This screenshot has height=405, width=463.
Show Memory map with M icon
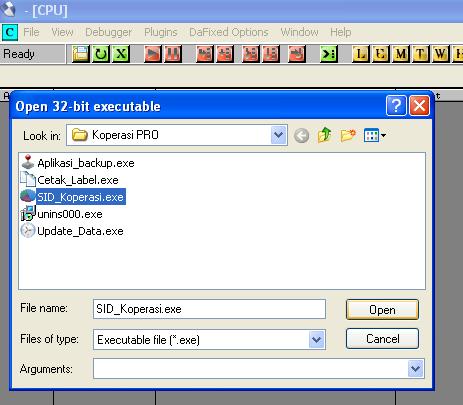point(401,54)
